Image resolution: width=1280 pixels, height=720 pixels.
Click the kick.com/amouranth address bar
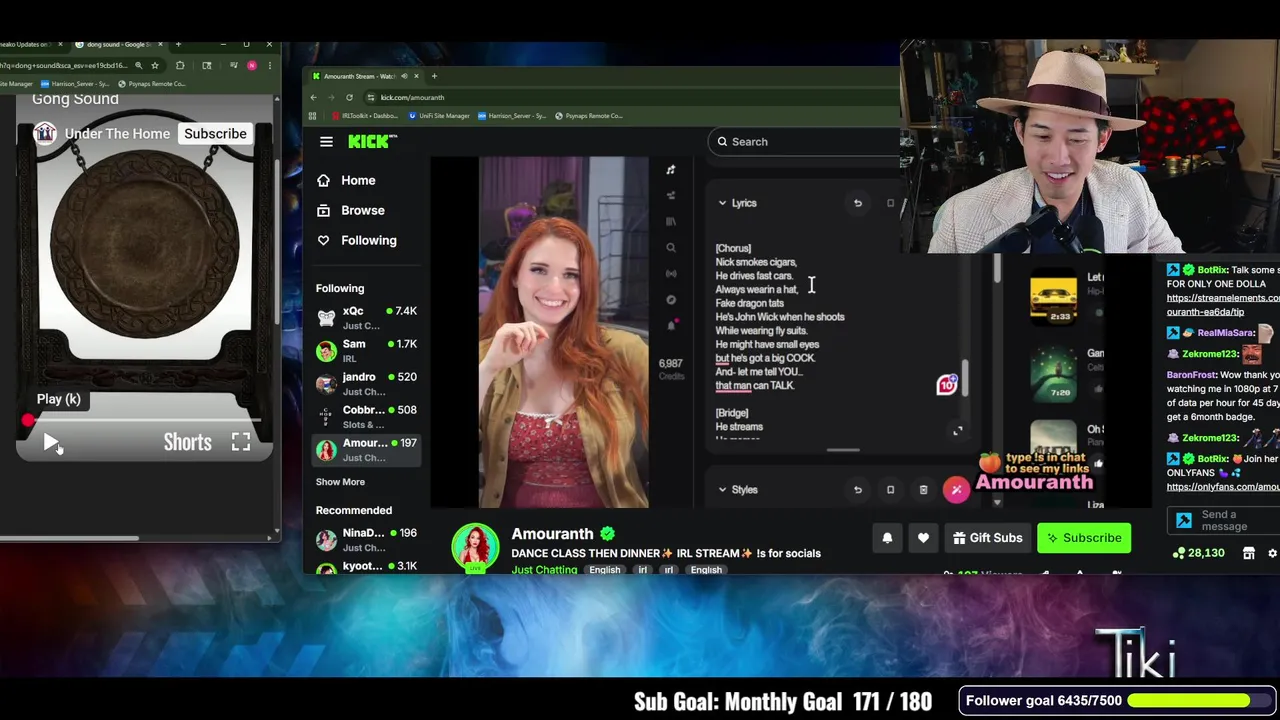pyautogui.click(x=630, y=97)
